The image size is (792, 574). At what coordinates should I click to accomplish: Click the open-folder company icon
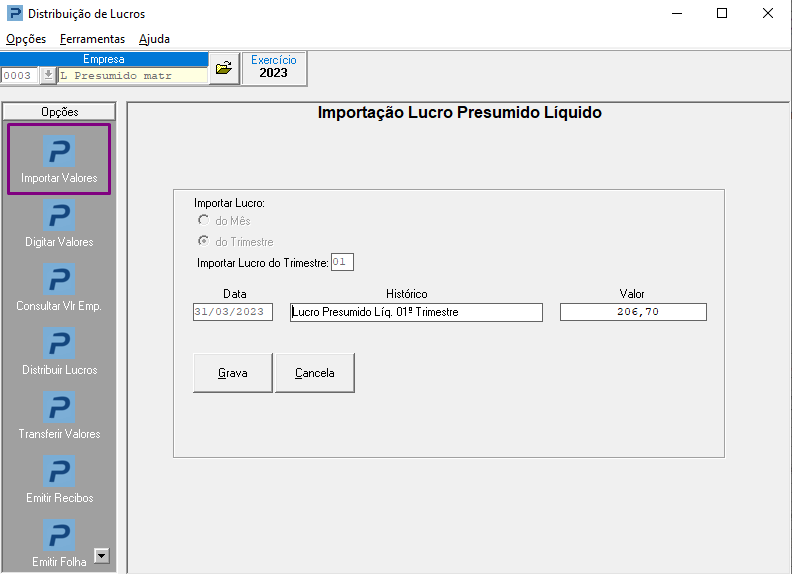[x=224, y=68]
